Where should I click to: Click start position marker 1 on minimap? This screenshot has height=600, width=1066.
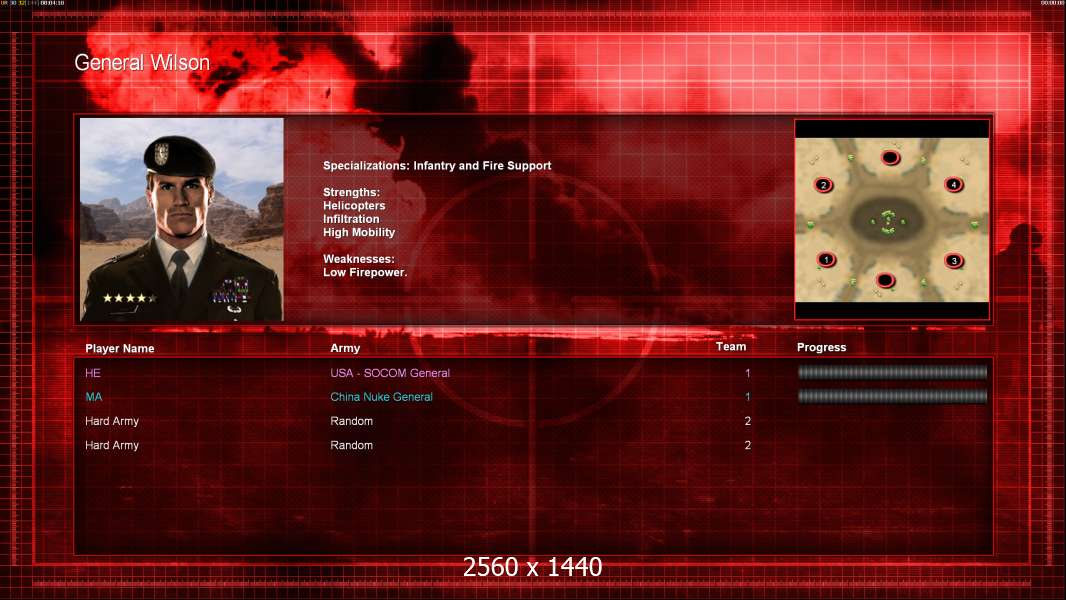pyautogui.click(x=826, y=260)
